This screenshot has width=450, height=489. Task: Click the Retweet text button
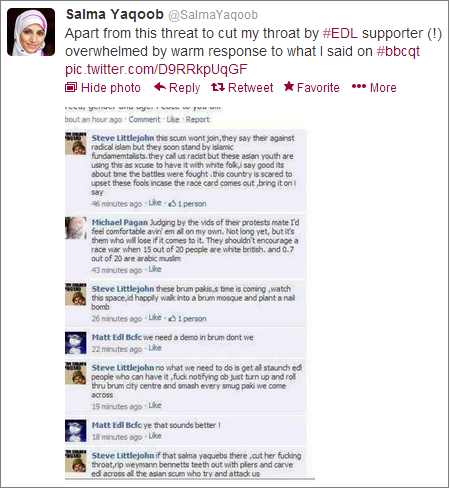click(250, 88)
